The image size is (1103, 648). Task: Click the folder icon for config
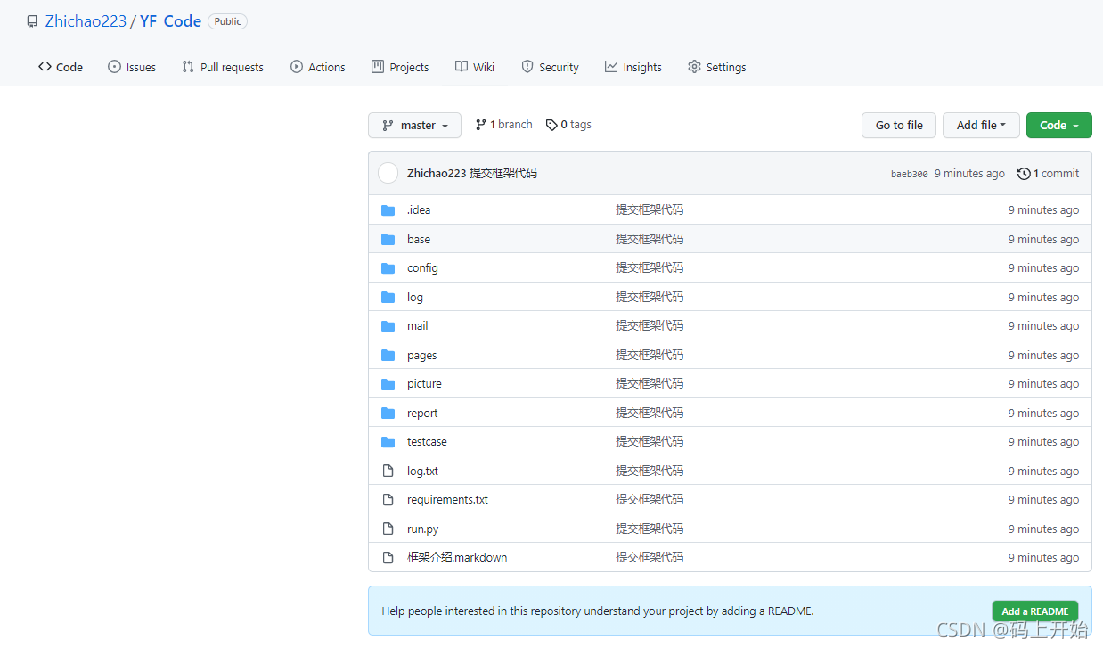coord(388,268)
